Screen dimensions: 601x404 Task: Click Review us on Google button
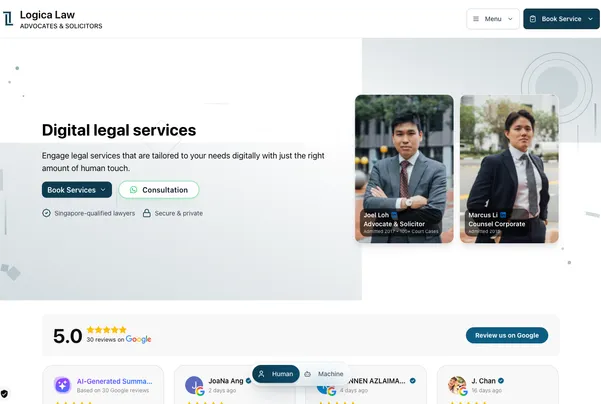coord(507,335)
